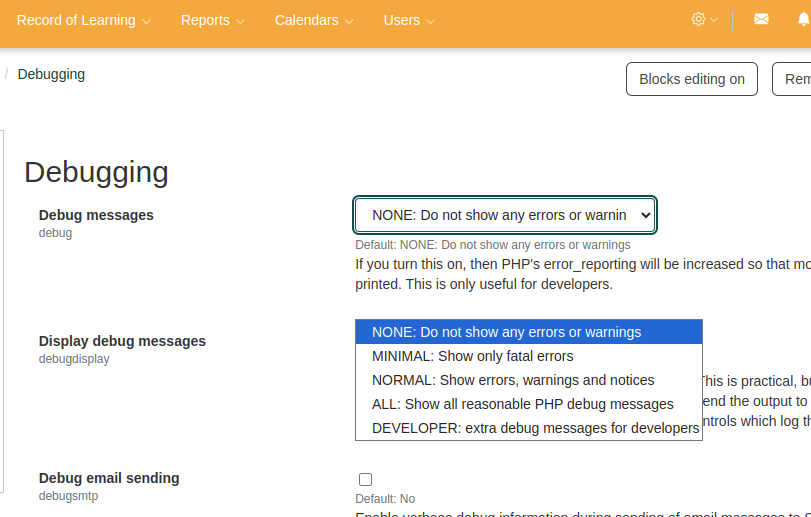
Task: Open messages via the envelope icon
Action: 761,20
